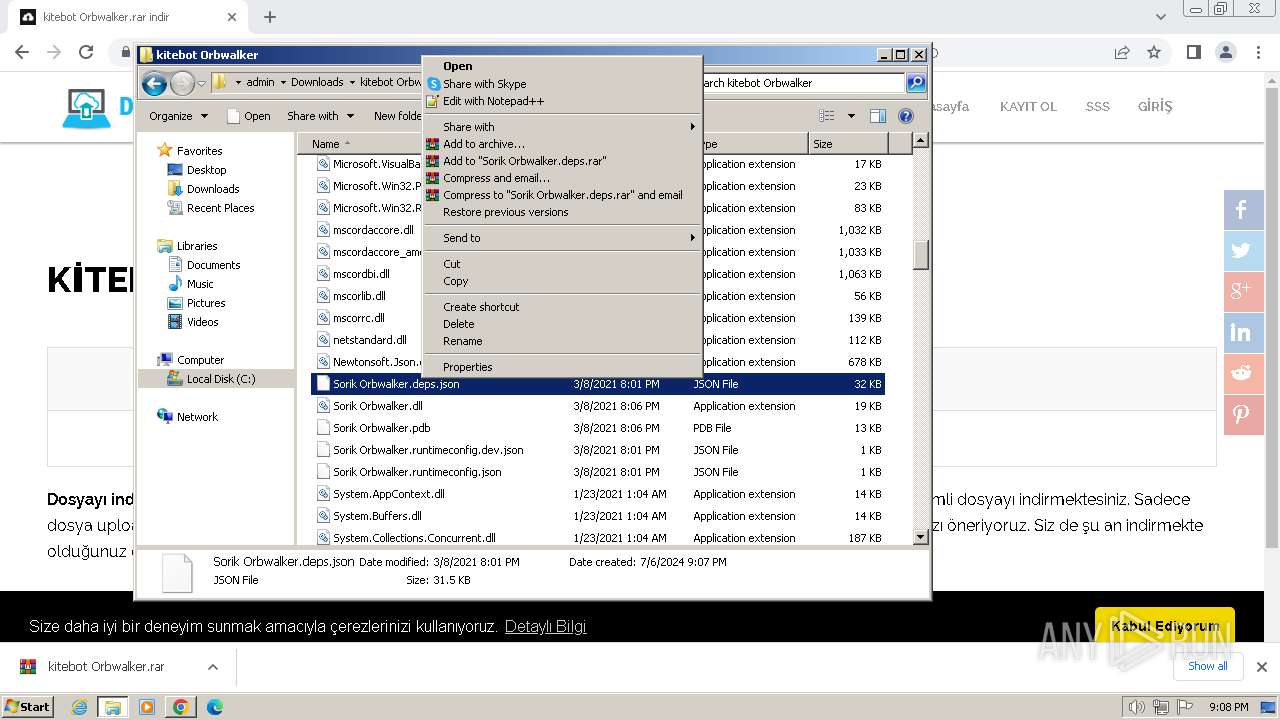This screenshot has width=1280, height=720.
Task: Expand Share with context submenu
Action: [x=561, y=127]
